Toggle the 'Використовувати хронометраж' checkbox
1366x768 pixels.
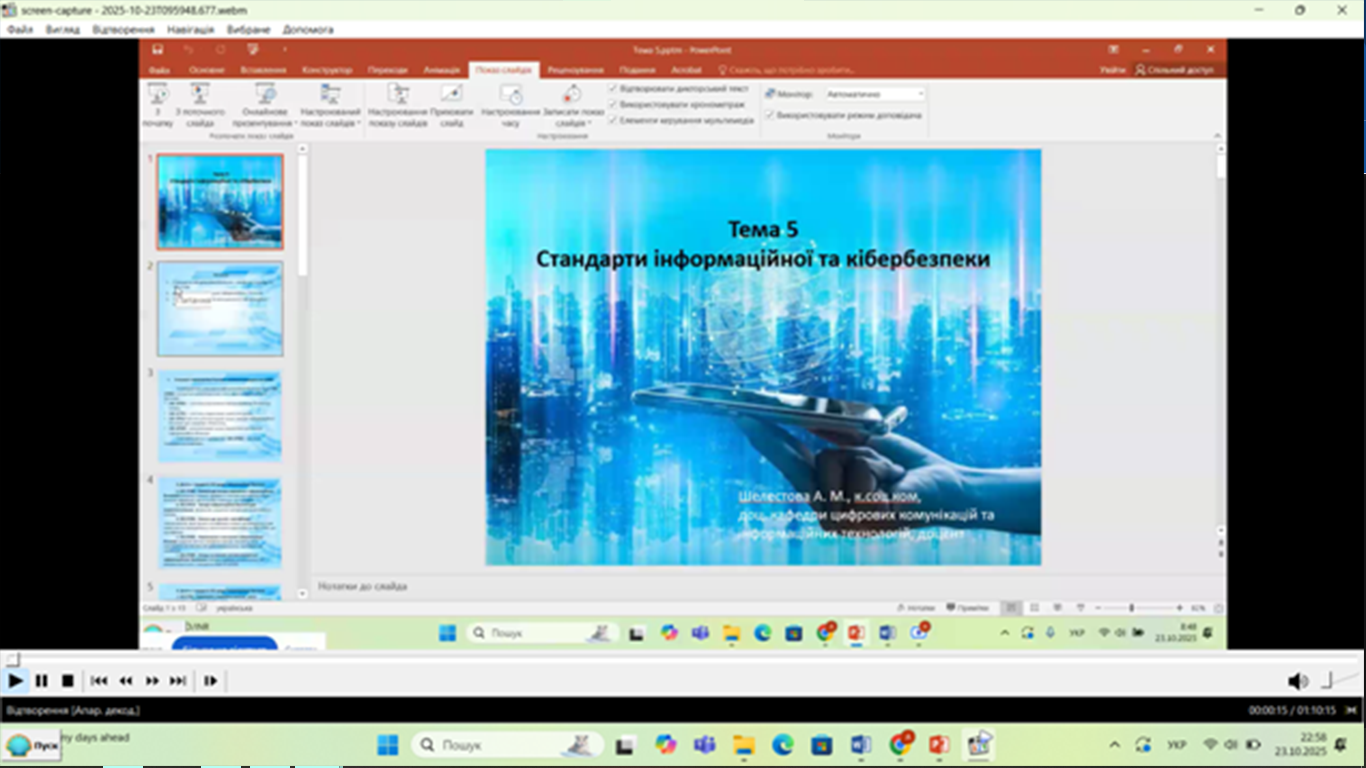click(x=613, y=104)
